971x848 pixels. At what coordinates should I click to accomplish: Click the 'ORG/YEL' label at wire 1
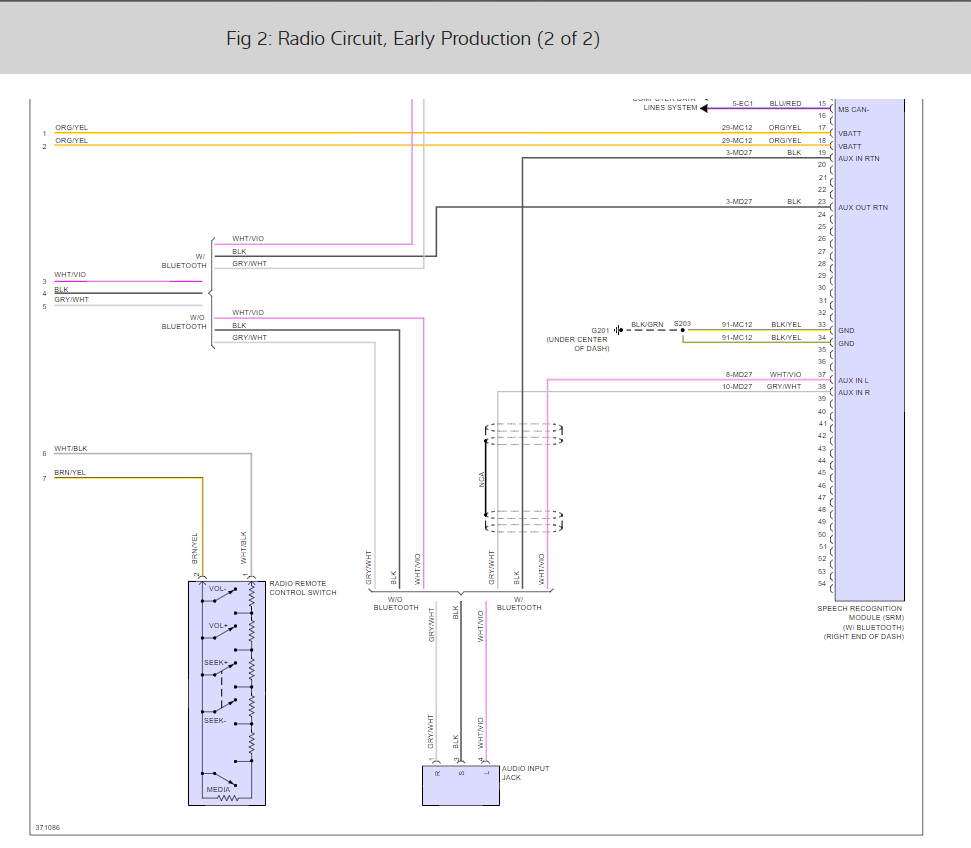(71, 128)
